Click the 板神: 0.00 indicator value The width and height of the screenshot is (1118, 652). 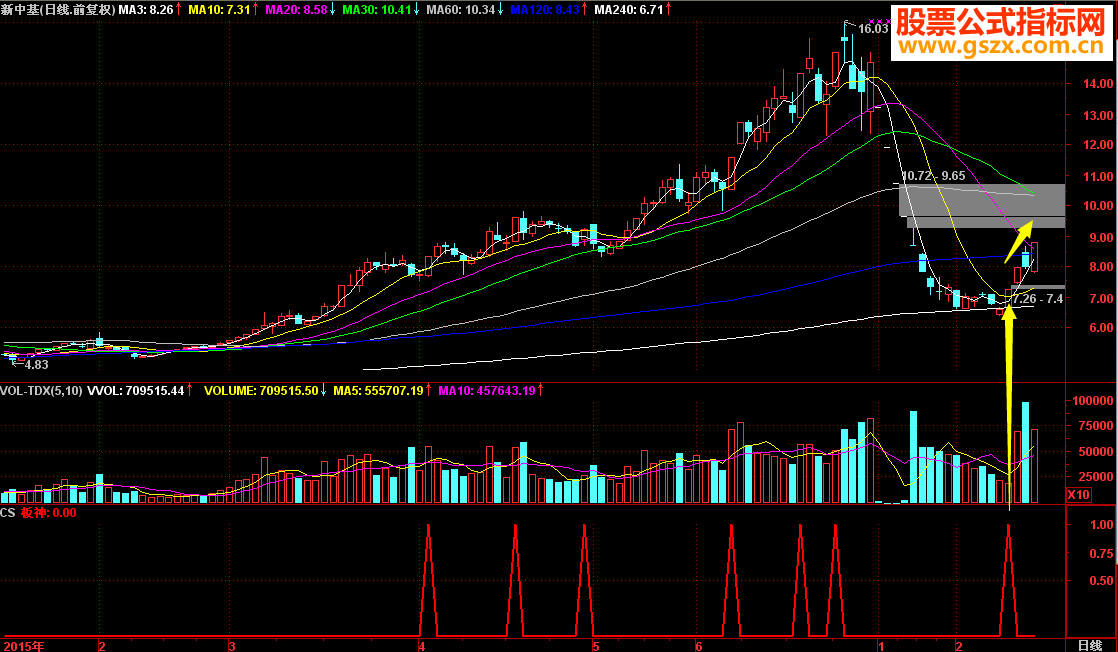[48, 512]
